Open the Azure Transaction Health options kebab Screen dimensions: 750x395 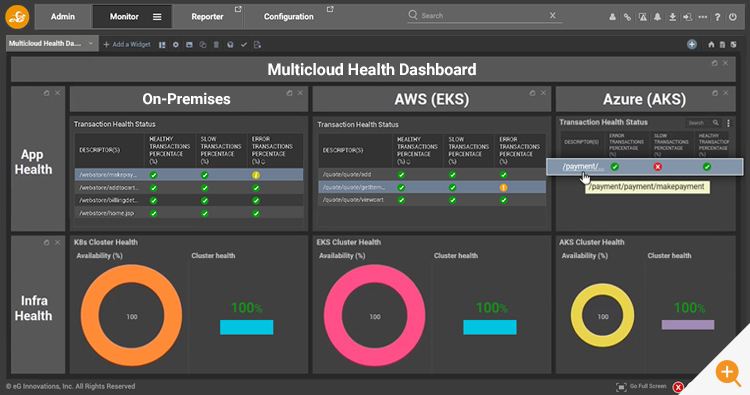728,123
